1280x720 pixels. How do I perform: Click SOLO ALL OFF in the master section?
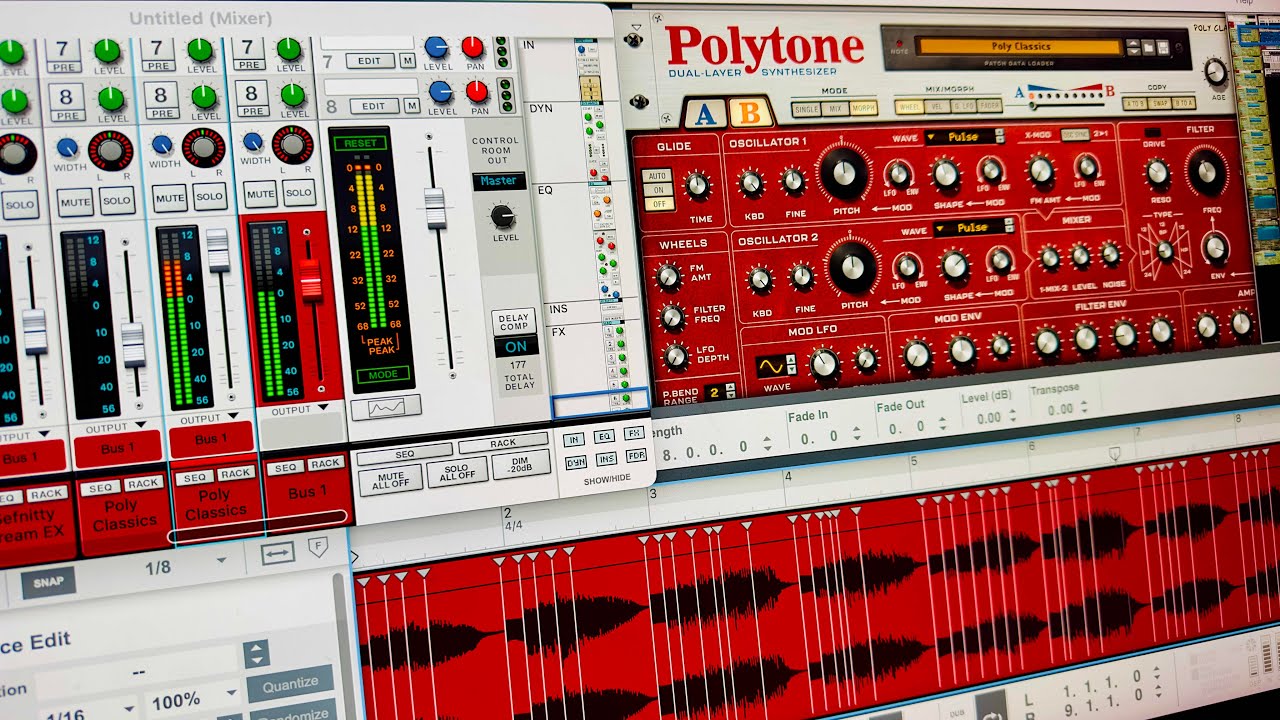pos(457,472)
